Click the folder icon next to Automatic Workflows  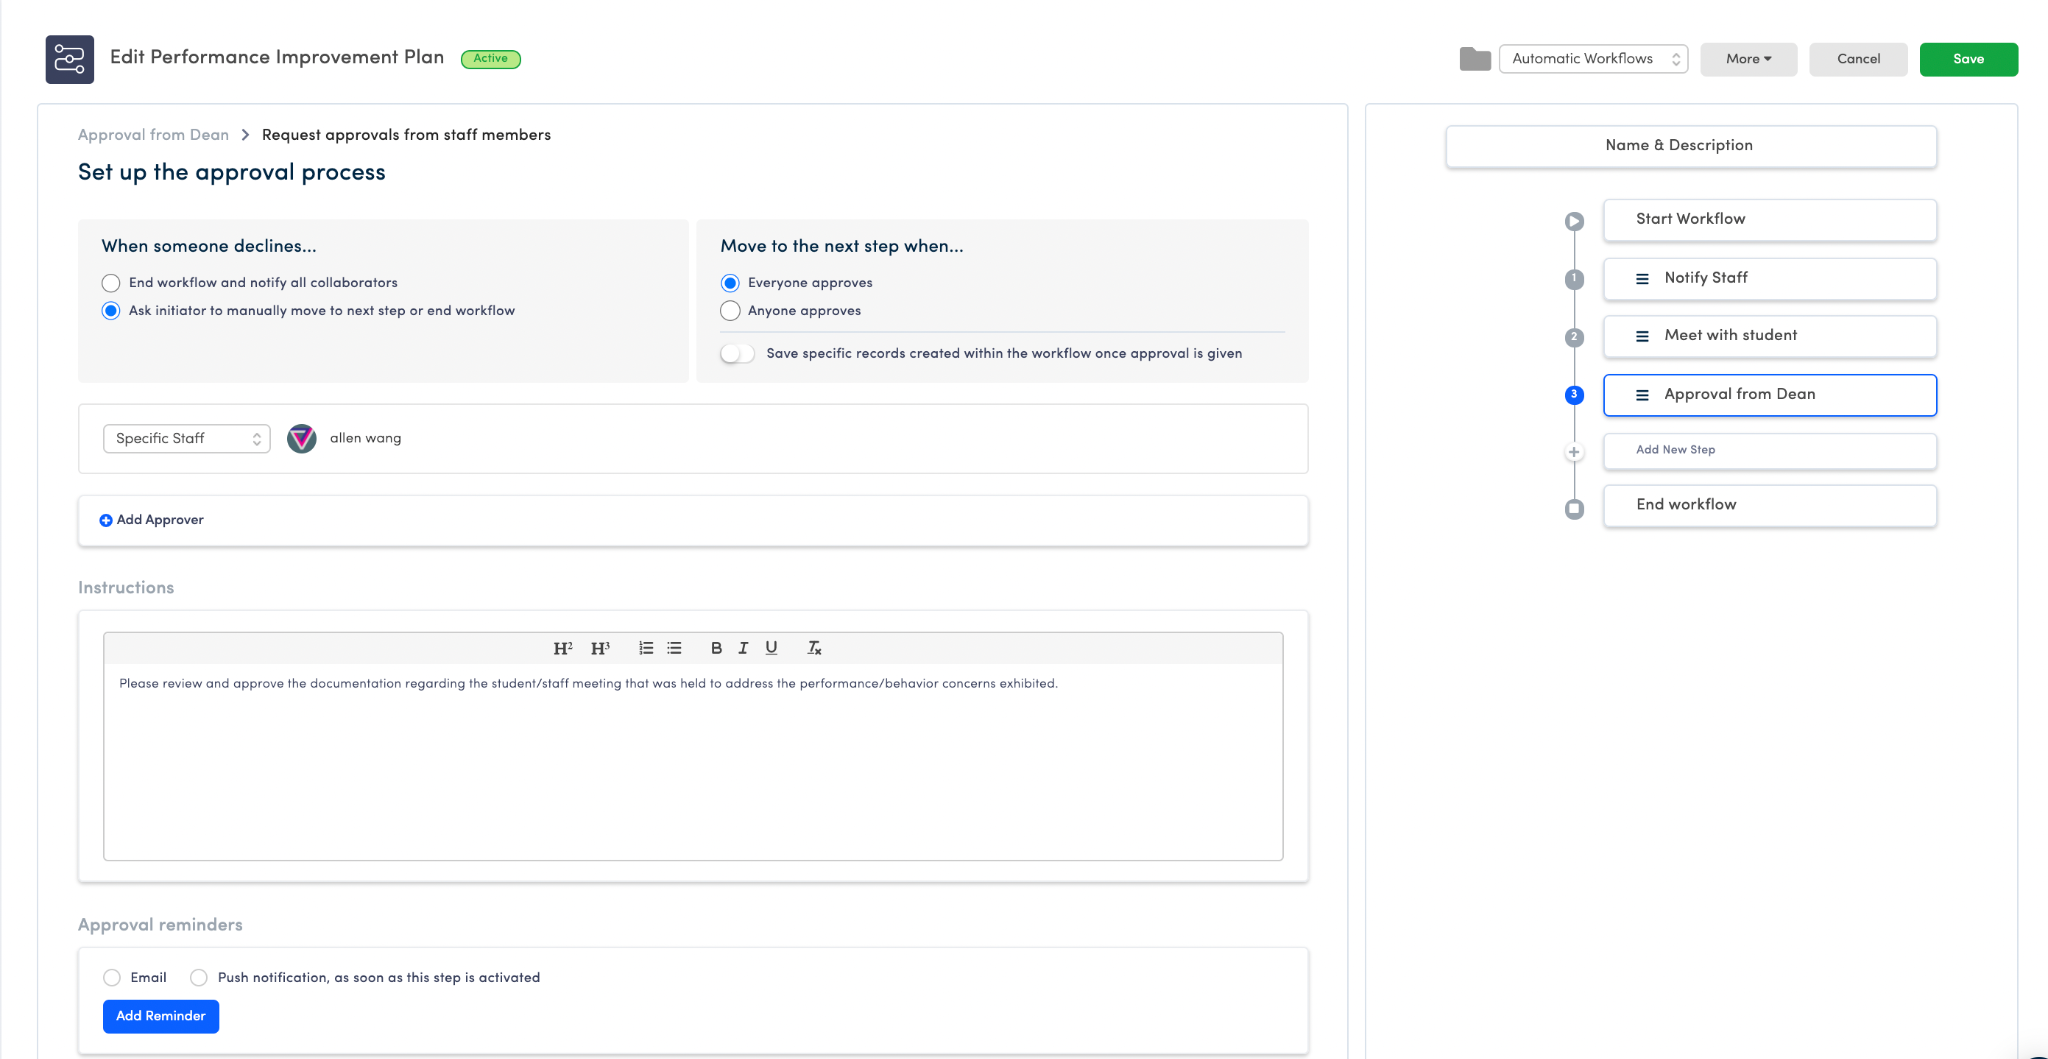point(1475,59)
